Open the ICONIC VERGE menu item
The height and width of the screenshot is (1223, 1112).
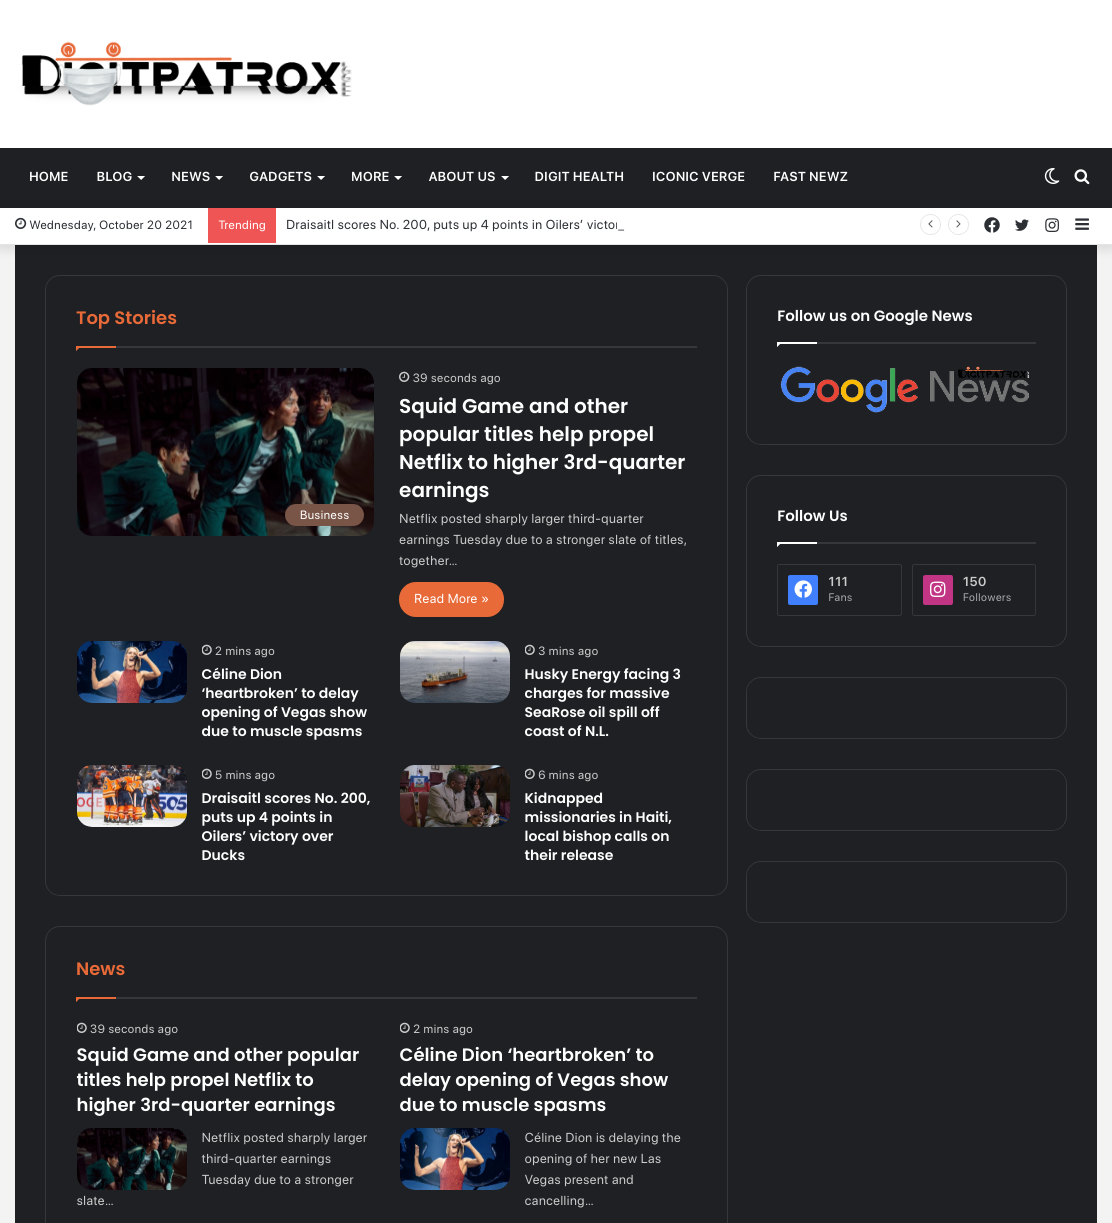698,177
